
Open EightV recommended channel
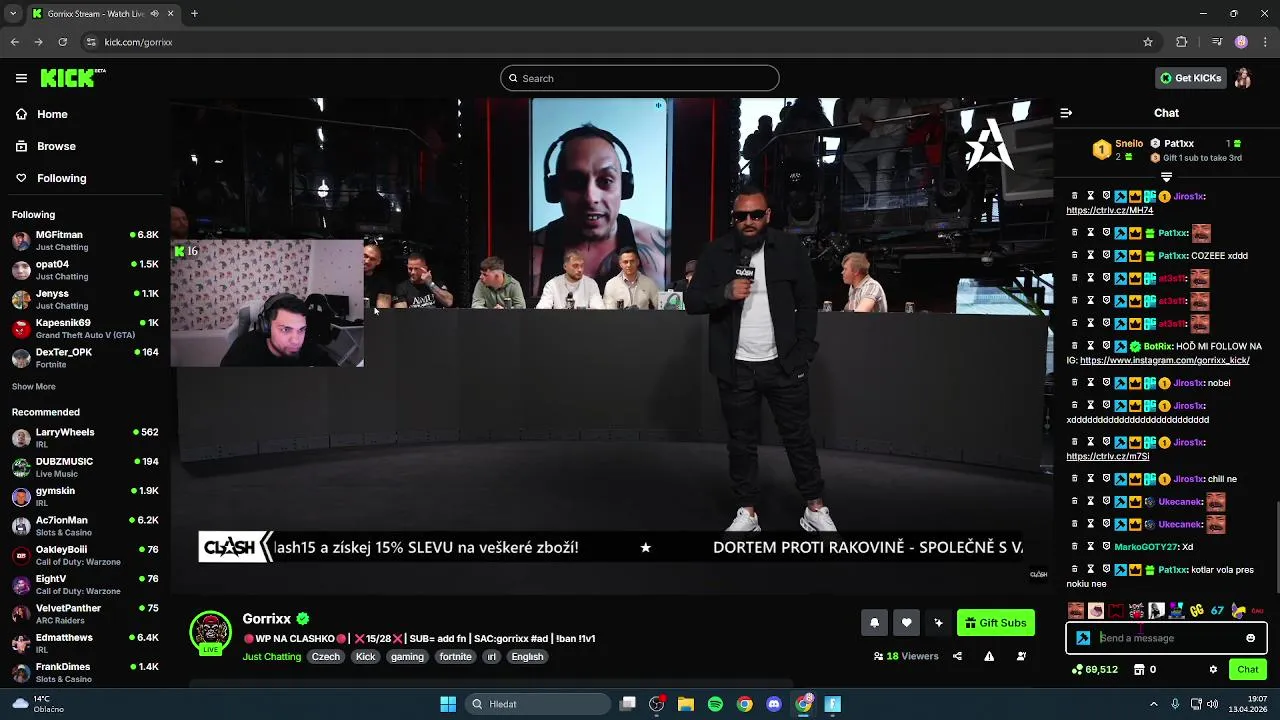coord(85,584)
